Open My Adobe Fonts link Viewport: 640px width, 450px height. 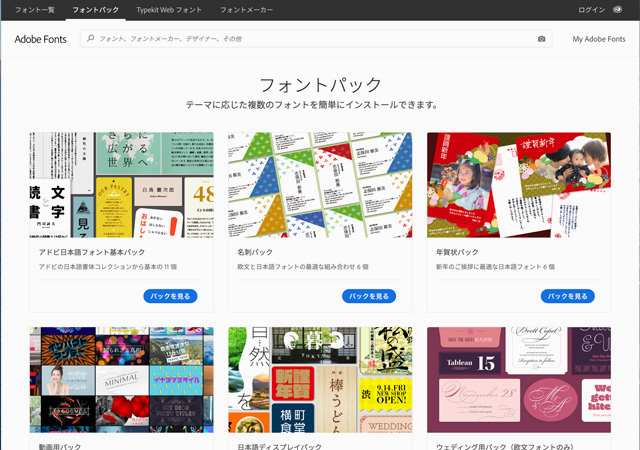coord(599,39)
